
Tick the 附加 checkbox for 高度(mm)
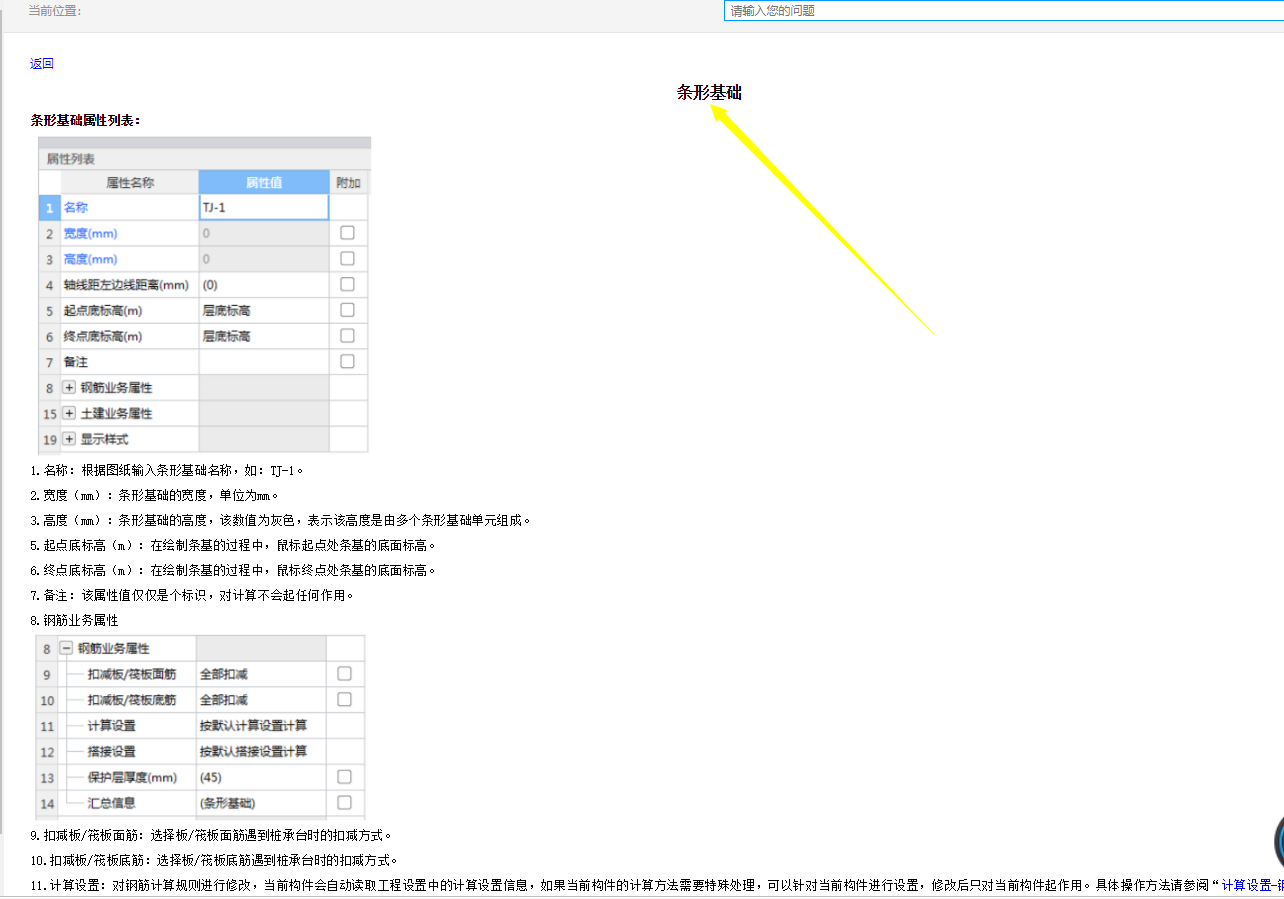click(x=347, y=259)
